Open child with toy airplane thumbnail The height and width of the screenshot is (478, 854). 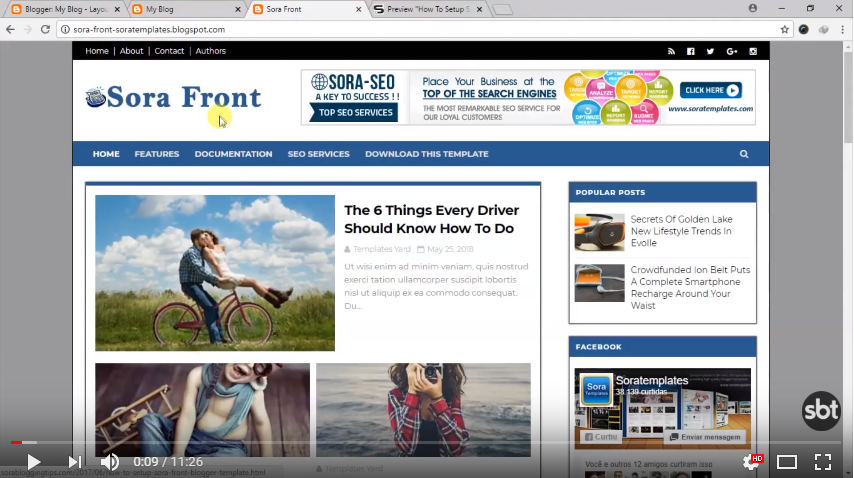pos(202,410)
